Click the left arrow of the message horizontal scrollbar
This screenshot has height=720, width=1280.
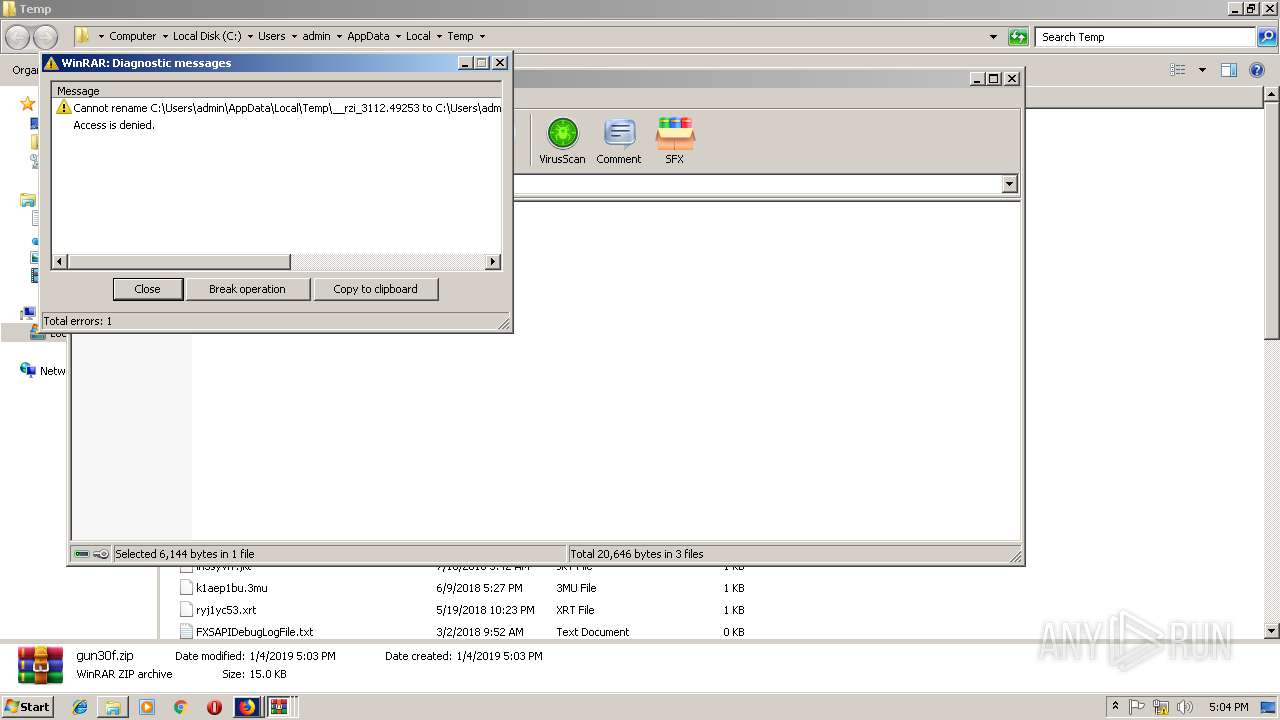(x=60, y=262)
